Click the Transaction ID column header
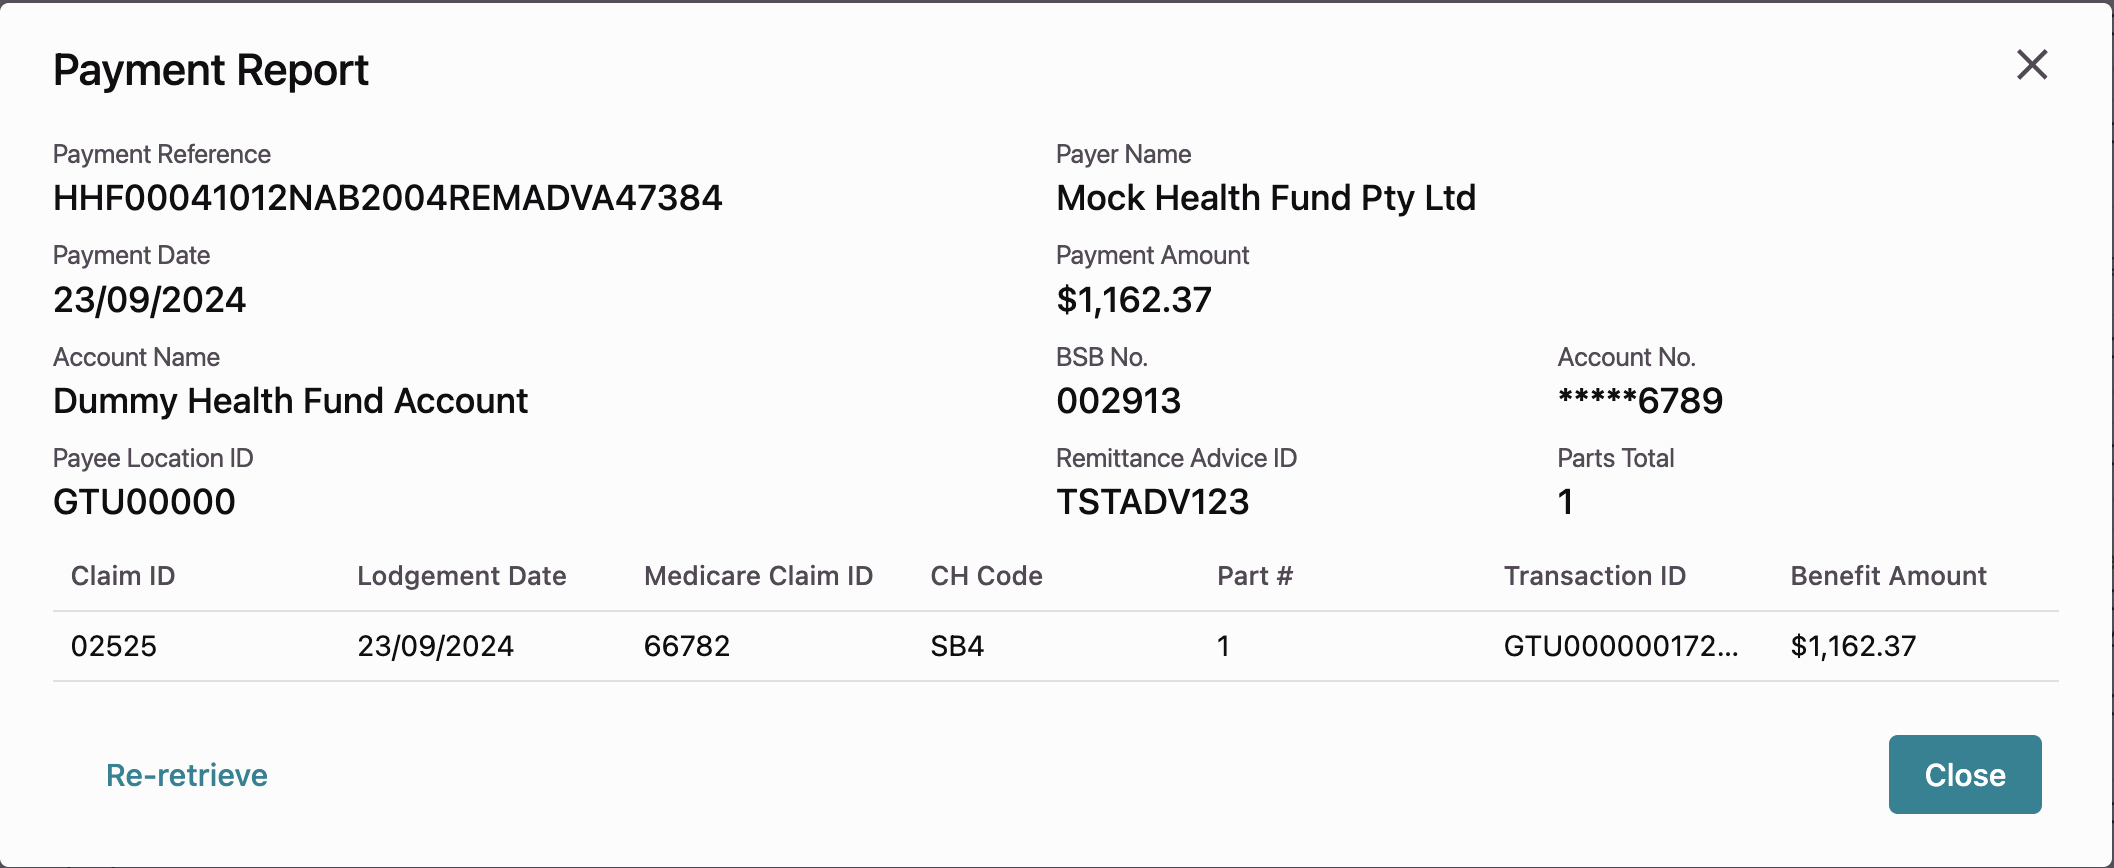Image resolution: width=2114 pixels, height=868 pixels. (x=1594, y=576)
